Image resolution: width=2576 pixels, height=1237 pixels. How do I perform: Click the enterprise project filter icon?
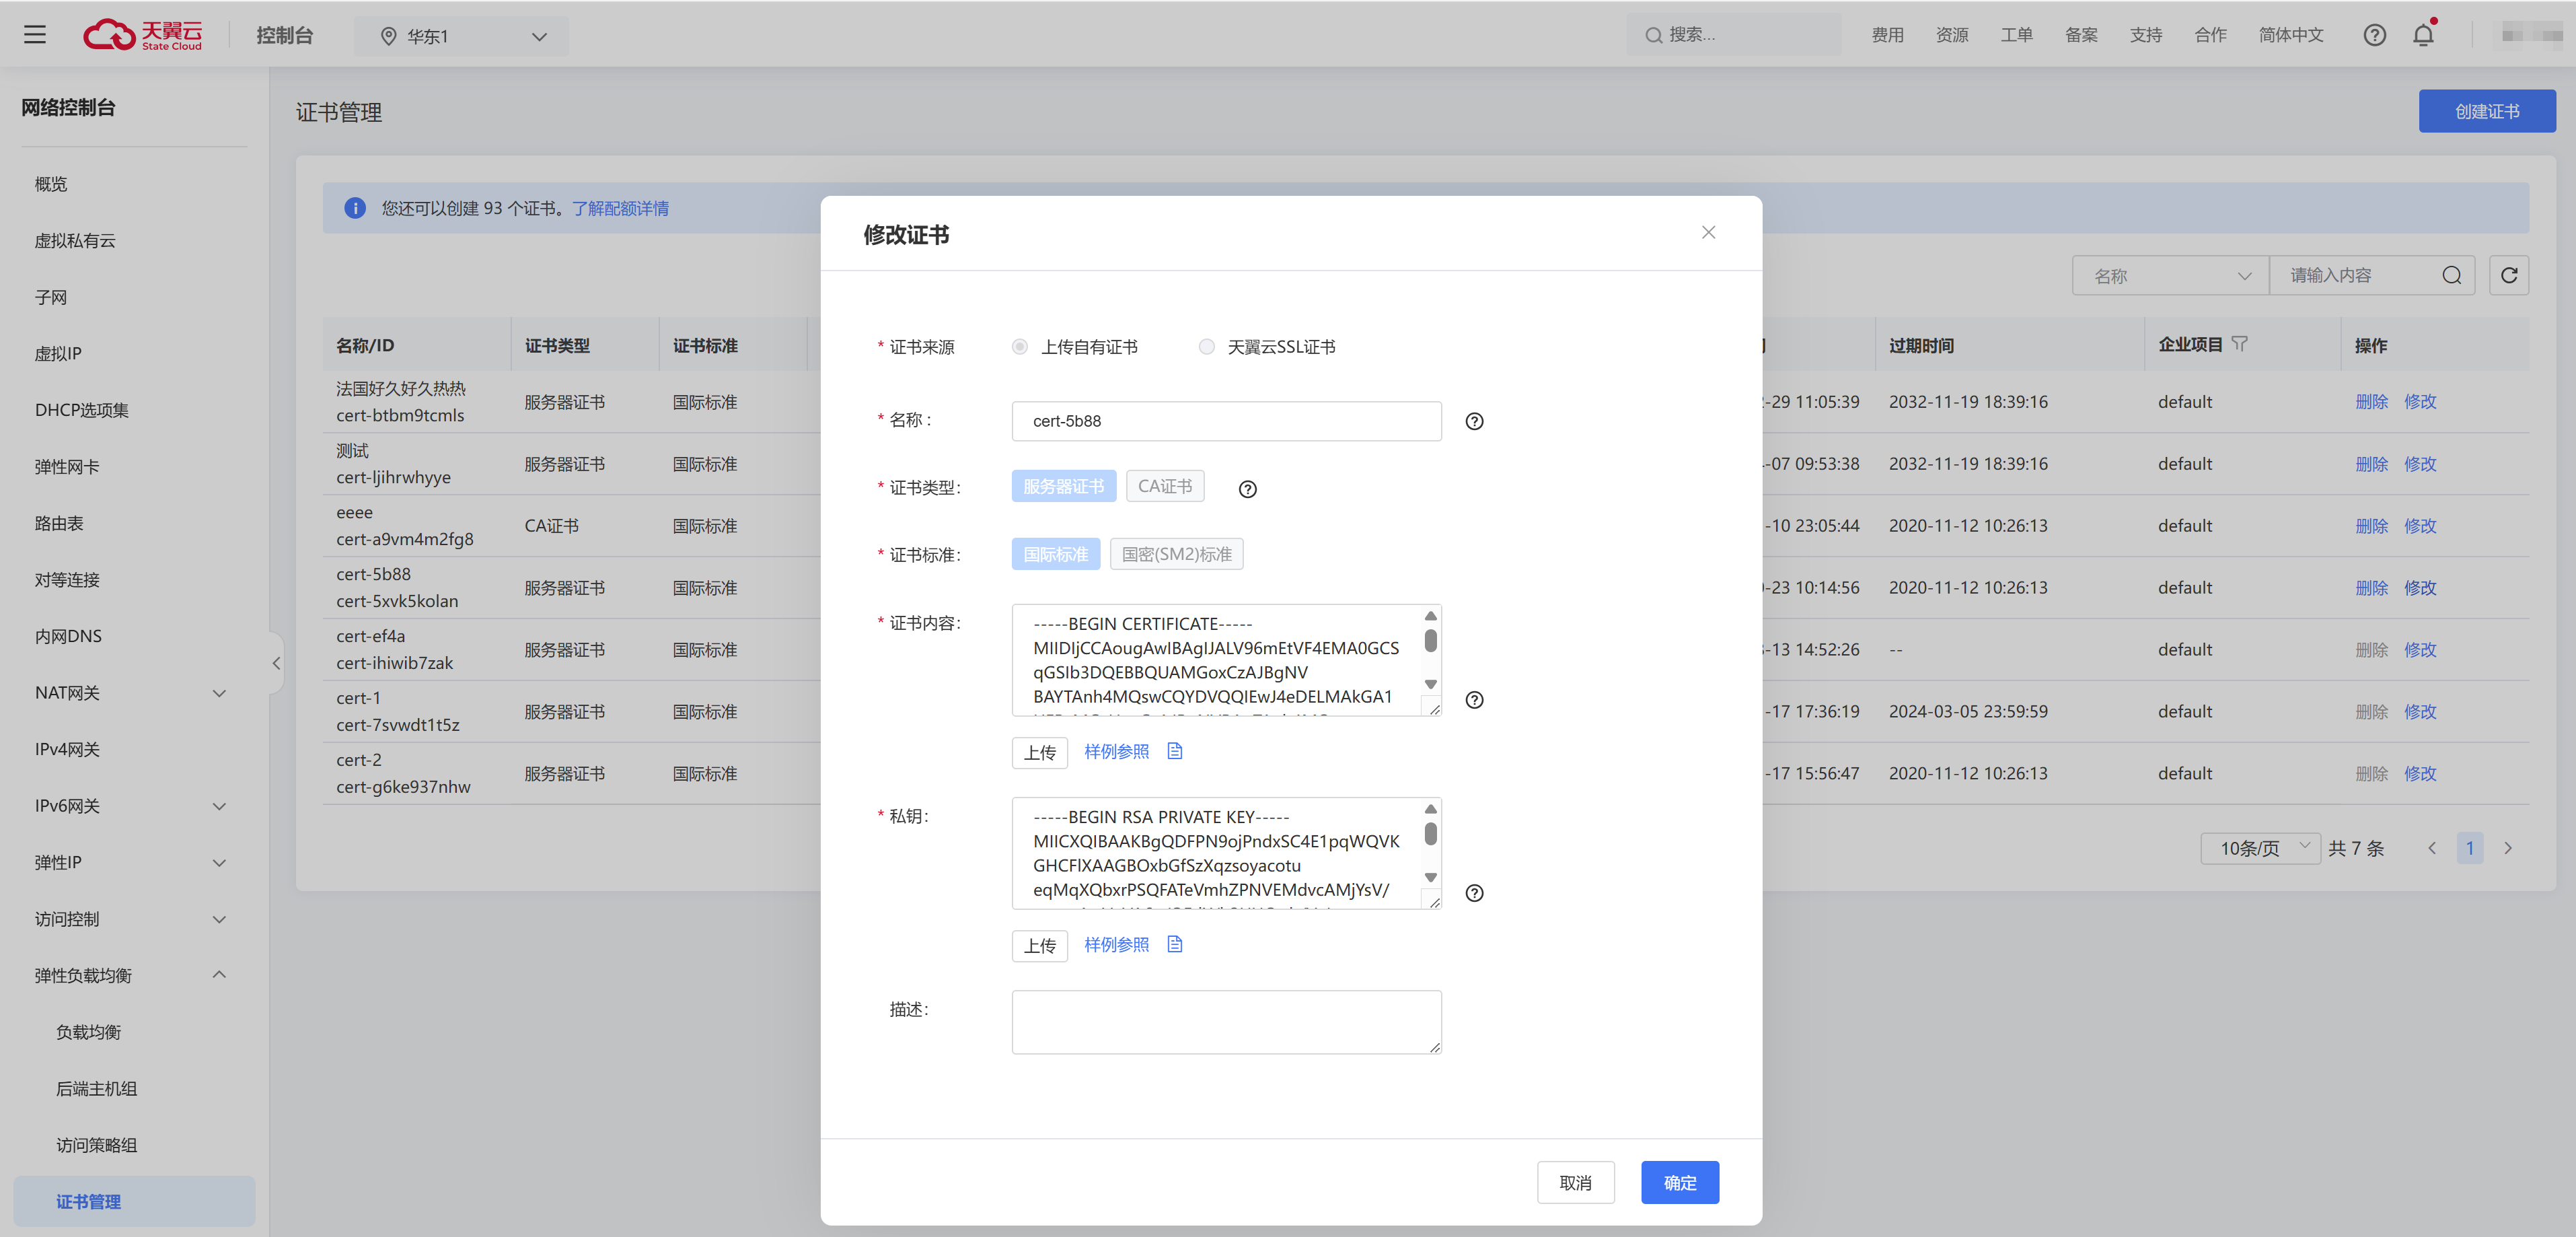2240,344
